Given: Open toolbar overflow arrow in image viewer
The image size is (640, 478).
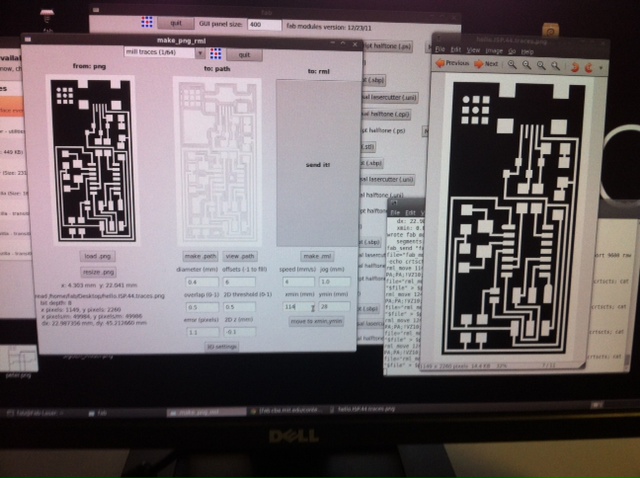Looking at the screenshot, I should click(601, 68).
